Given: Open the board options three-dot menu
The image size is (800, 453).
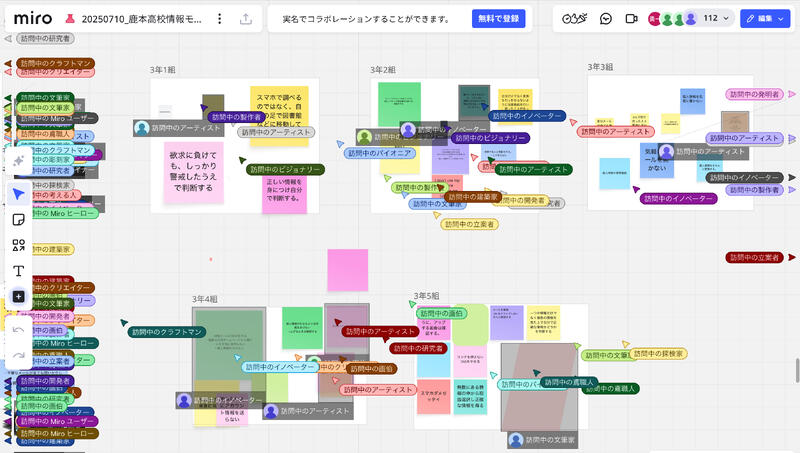Looking at the screenshot, I should tap(220, 18).
